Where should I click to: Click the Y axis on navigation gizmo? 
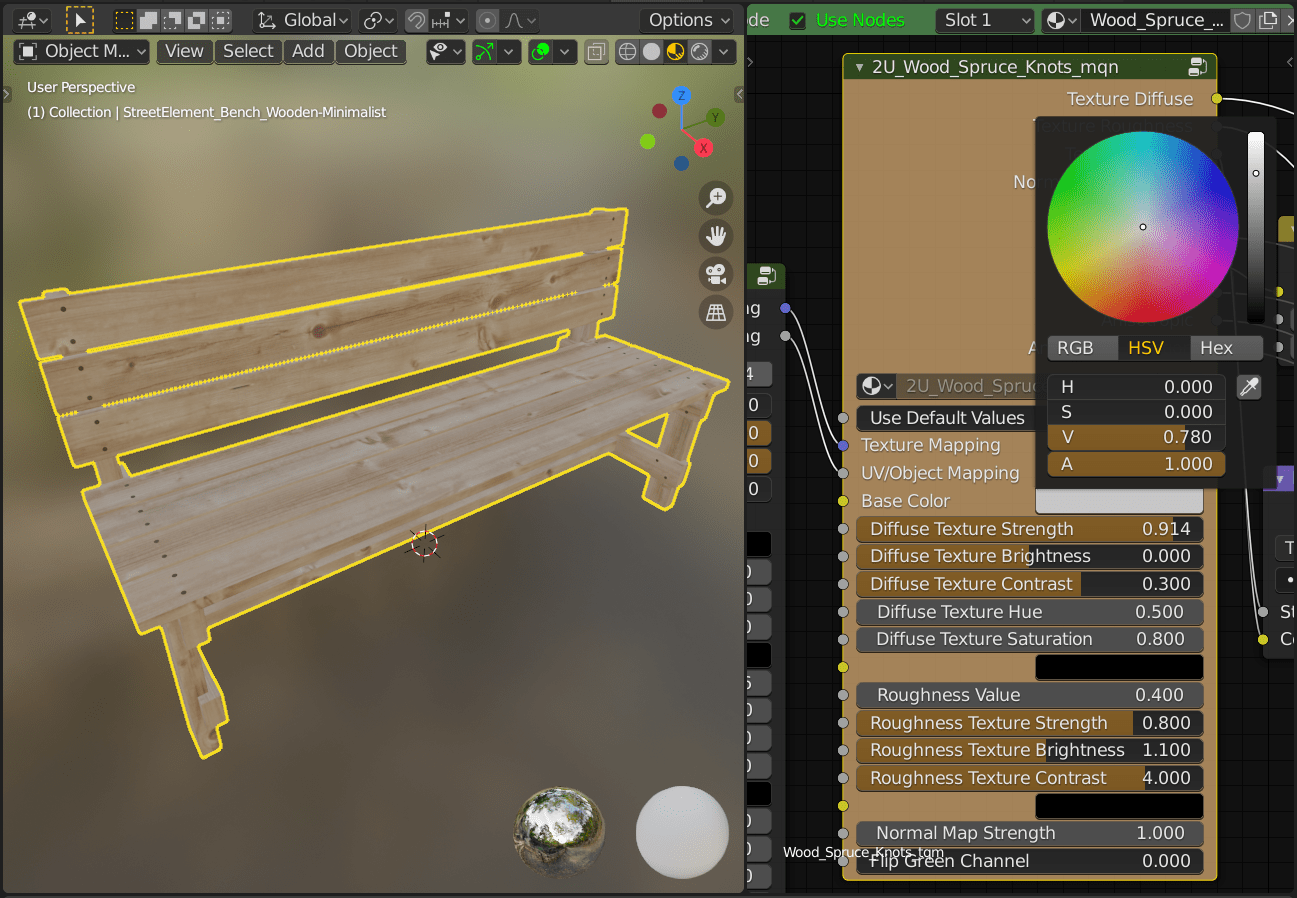coord(715,118)
